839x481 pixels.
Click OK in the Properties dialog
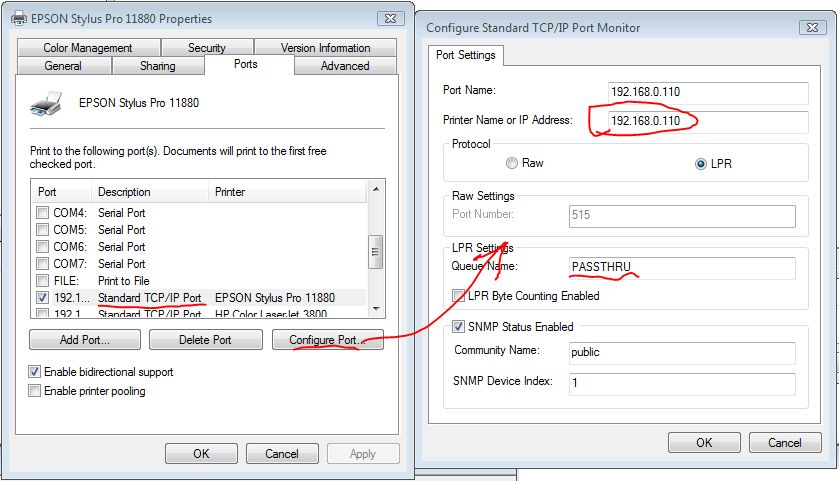pyautogui.click(x=201, y=454)
